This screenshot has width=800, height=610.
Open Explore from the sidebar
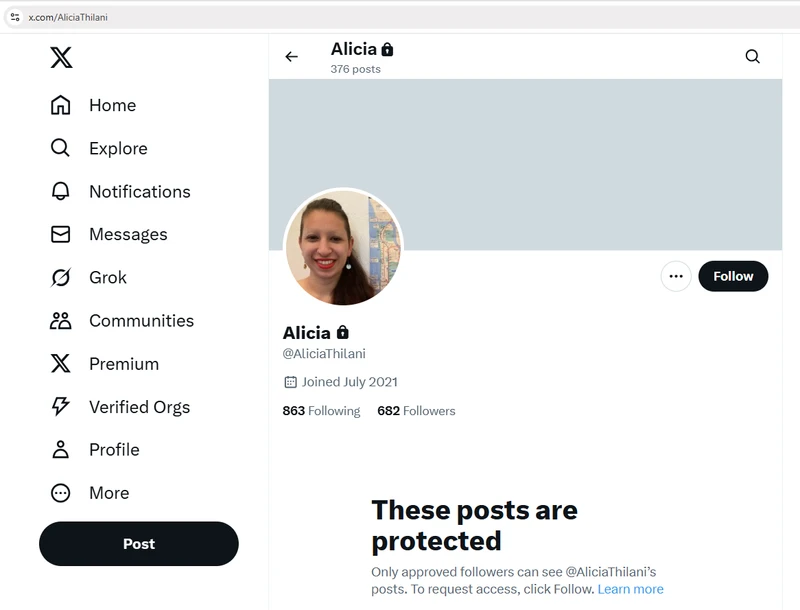click(x=117, y=148)
